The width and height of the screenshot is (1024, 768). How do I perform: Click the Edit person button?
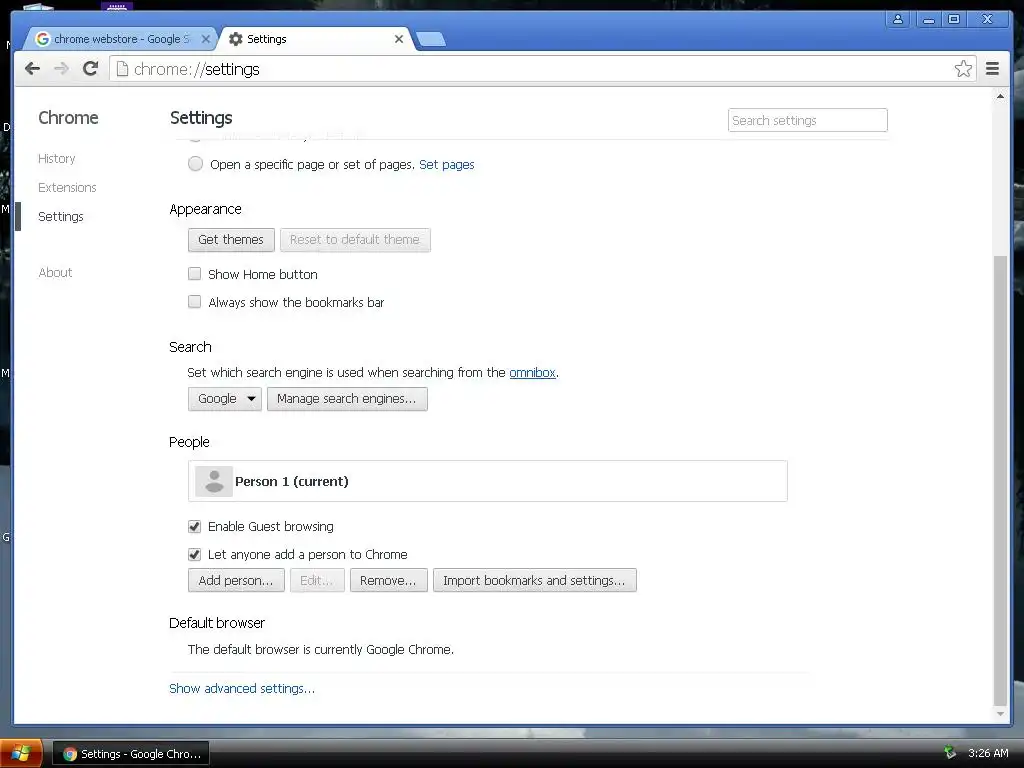tap(317, 580)
